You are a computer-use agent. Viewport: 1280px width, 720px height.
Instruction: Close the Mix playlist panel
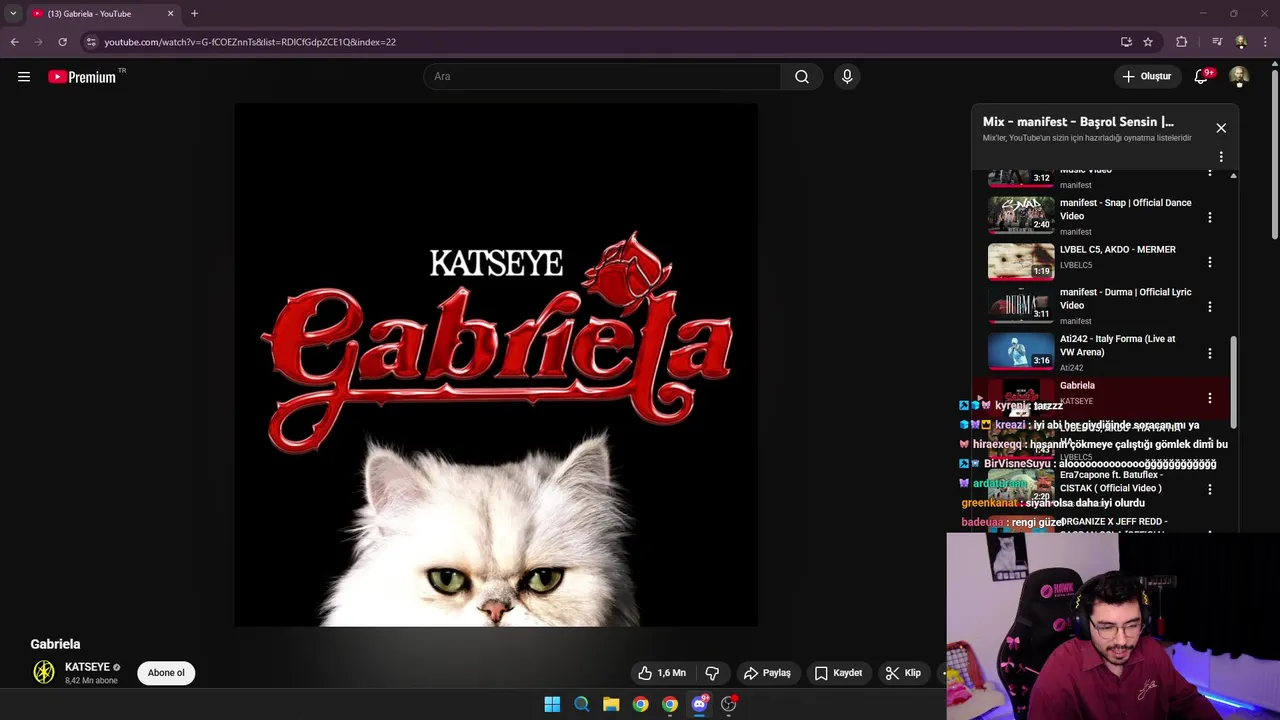(1221, 128)
